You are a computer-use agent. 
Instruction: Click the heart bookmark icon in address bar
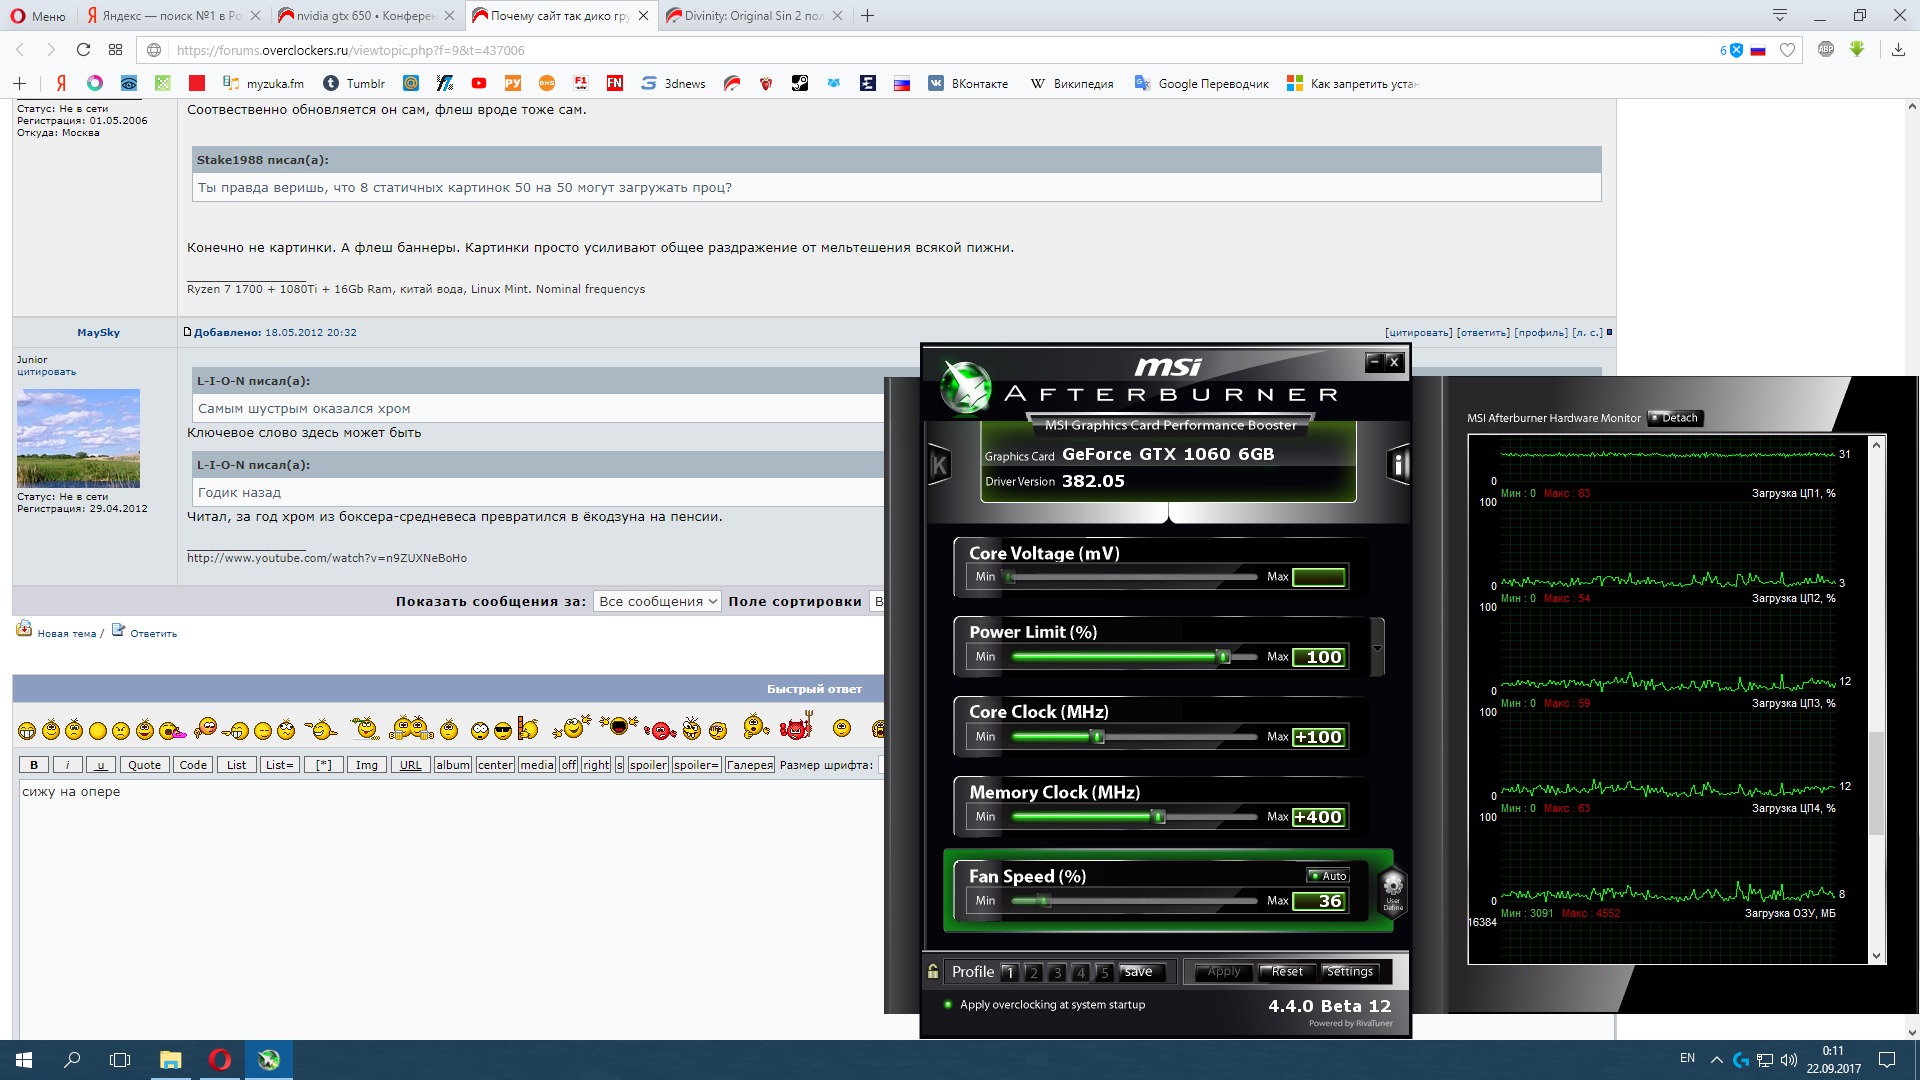[x=1788, y=50]
